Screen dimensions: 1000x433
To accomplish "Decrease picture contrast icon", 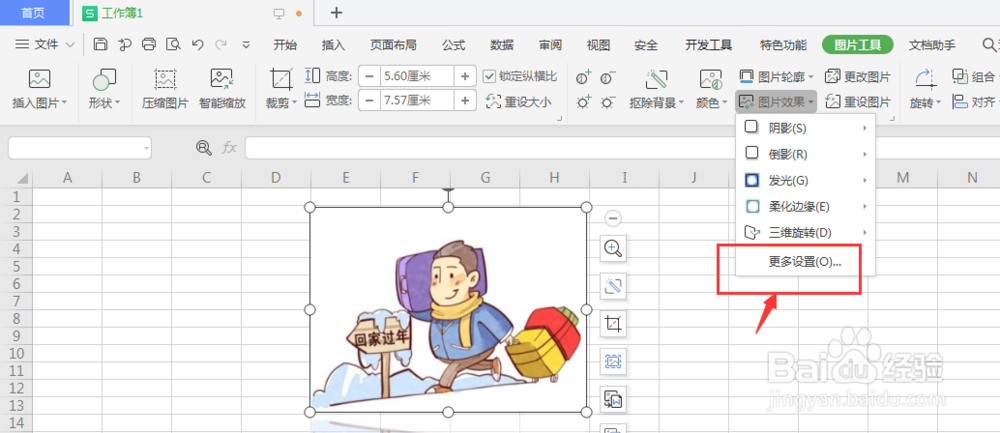I will coord(607,78).
